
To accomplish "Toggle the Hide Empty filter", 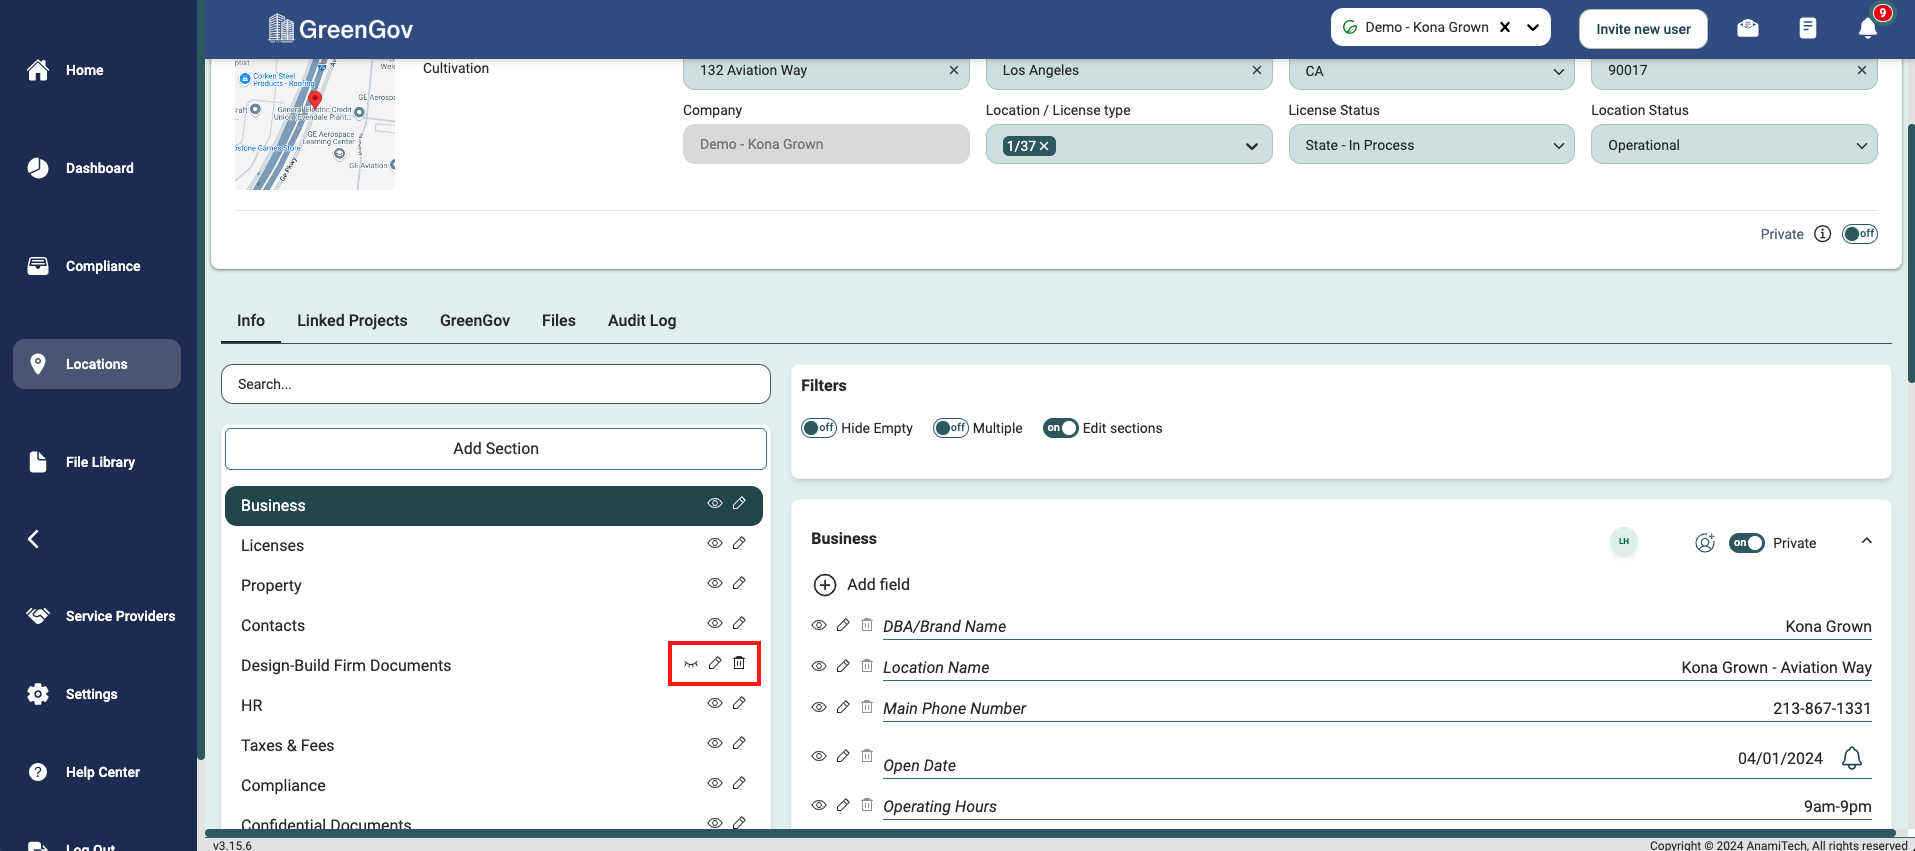I will [x=819, y=428].
